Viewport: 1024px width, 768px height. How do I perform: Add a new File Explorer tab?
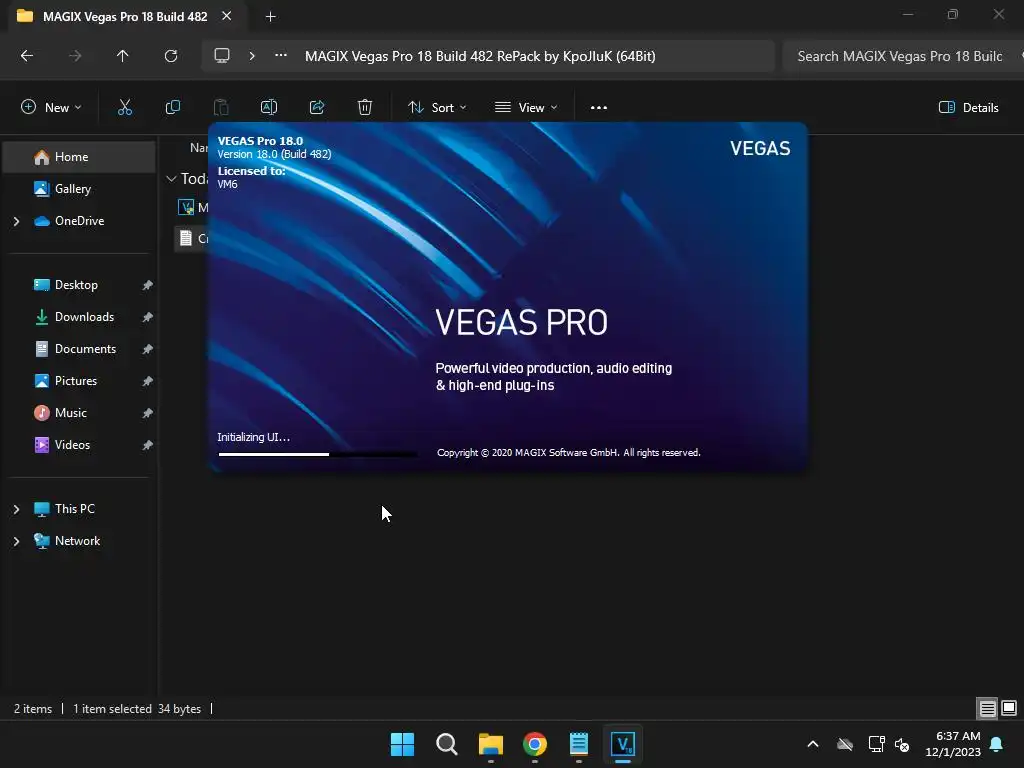tap(270, 16)
